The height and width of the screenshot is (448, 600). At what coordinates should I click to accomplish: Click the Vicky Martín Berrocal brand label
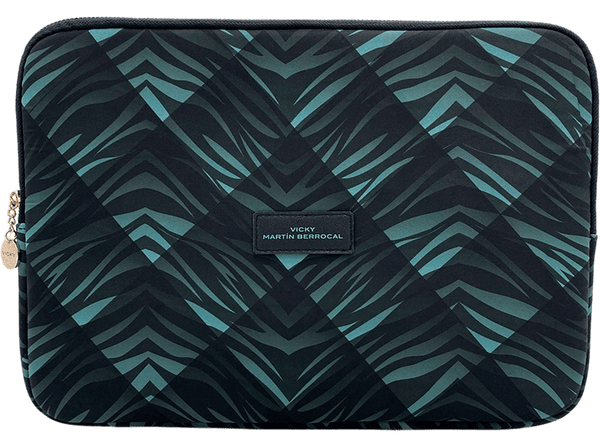click(x=303, y=233)
